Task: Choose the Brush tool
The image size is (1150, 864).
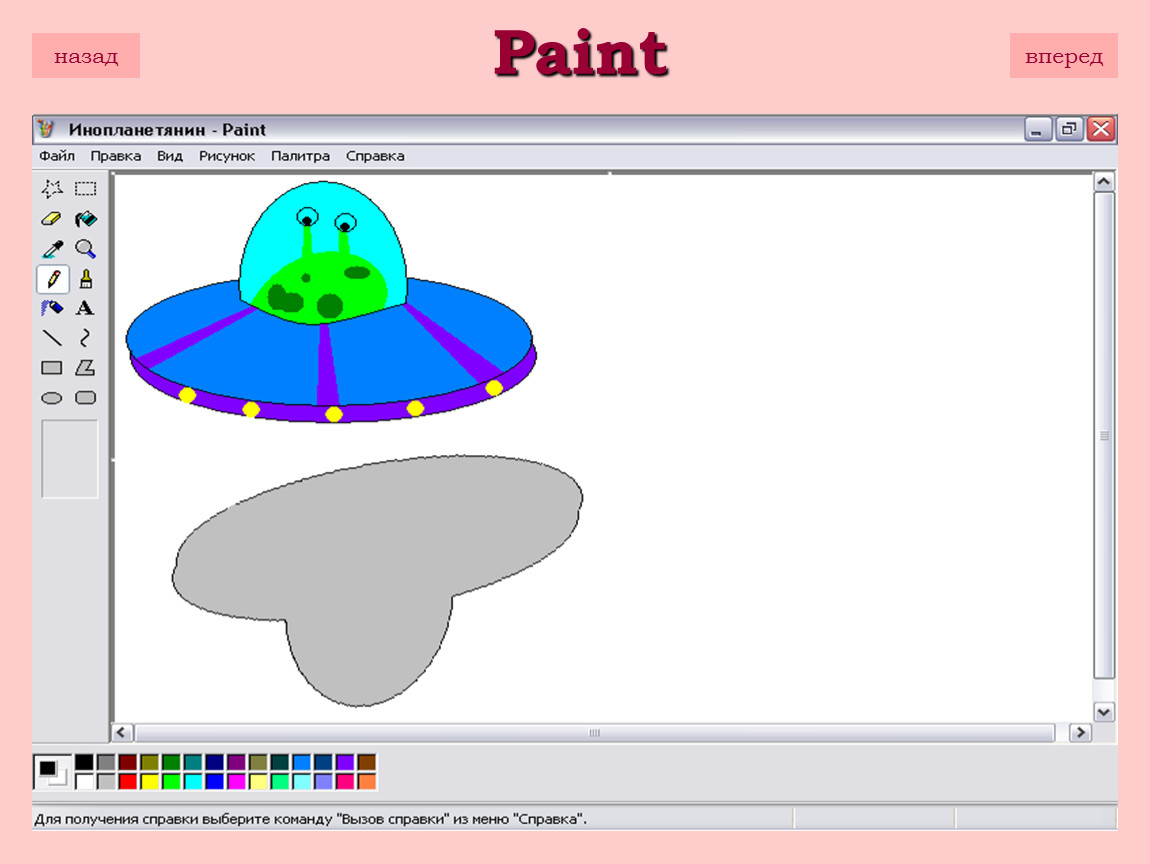Action: click(x=86, y=279)
